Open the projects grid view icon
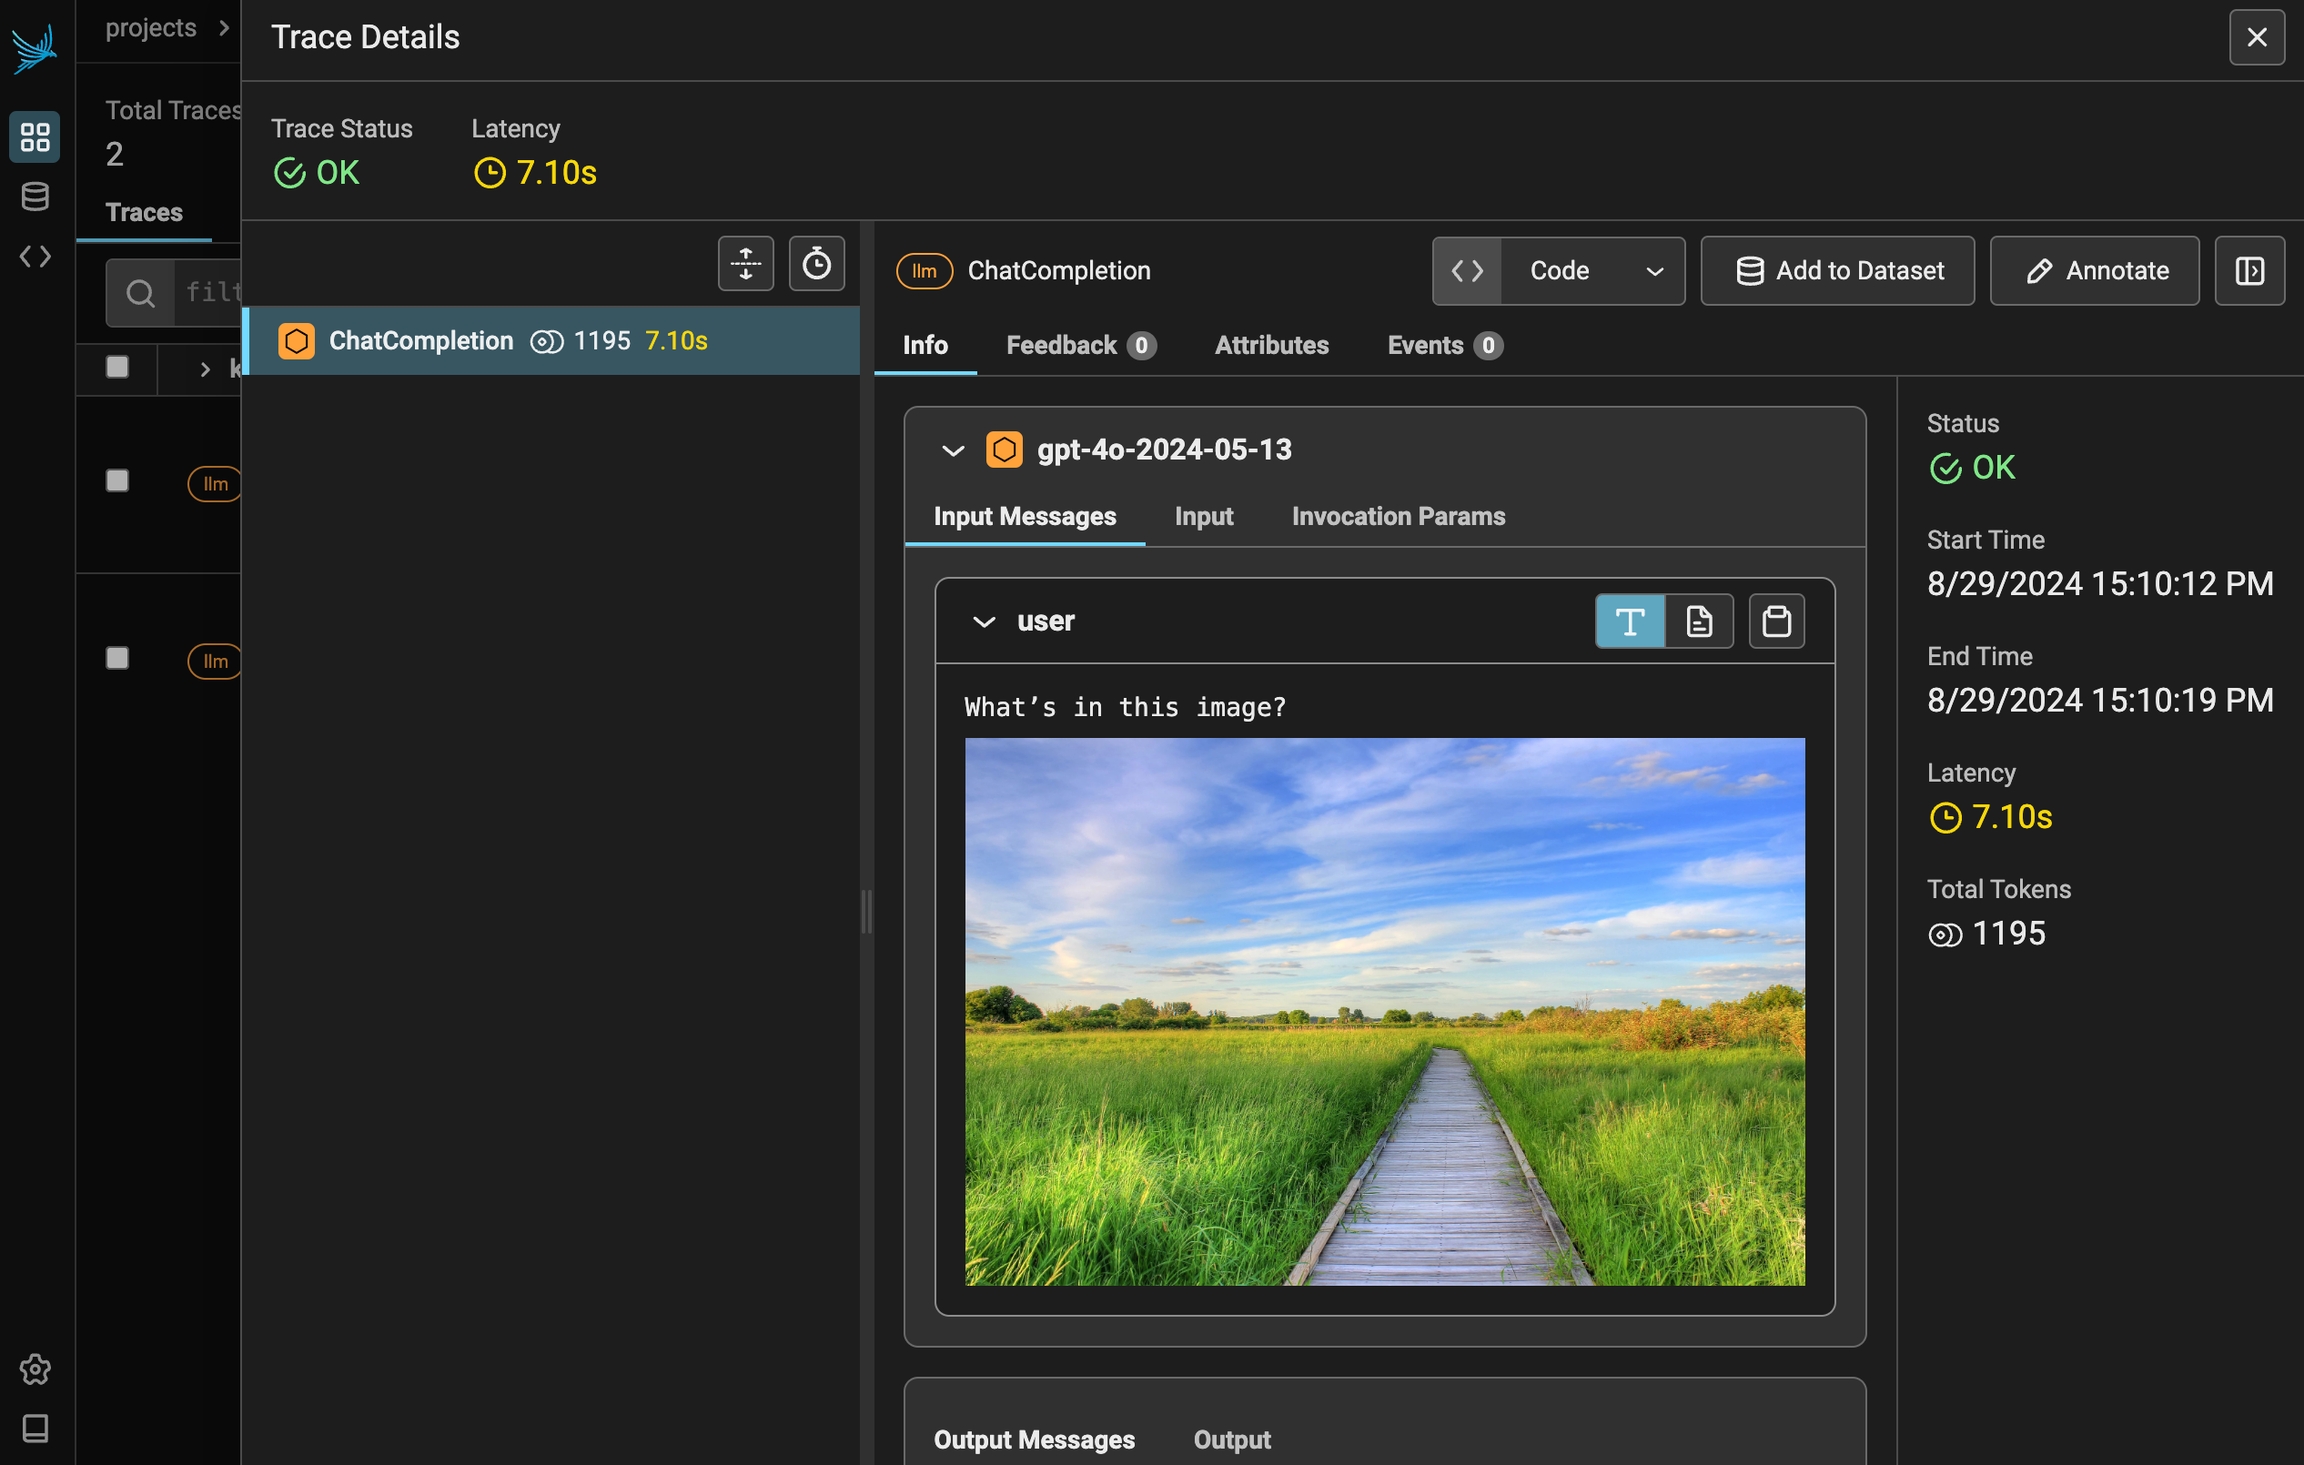 point(35,136)
